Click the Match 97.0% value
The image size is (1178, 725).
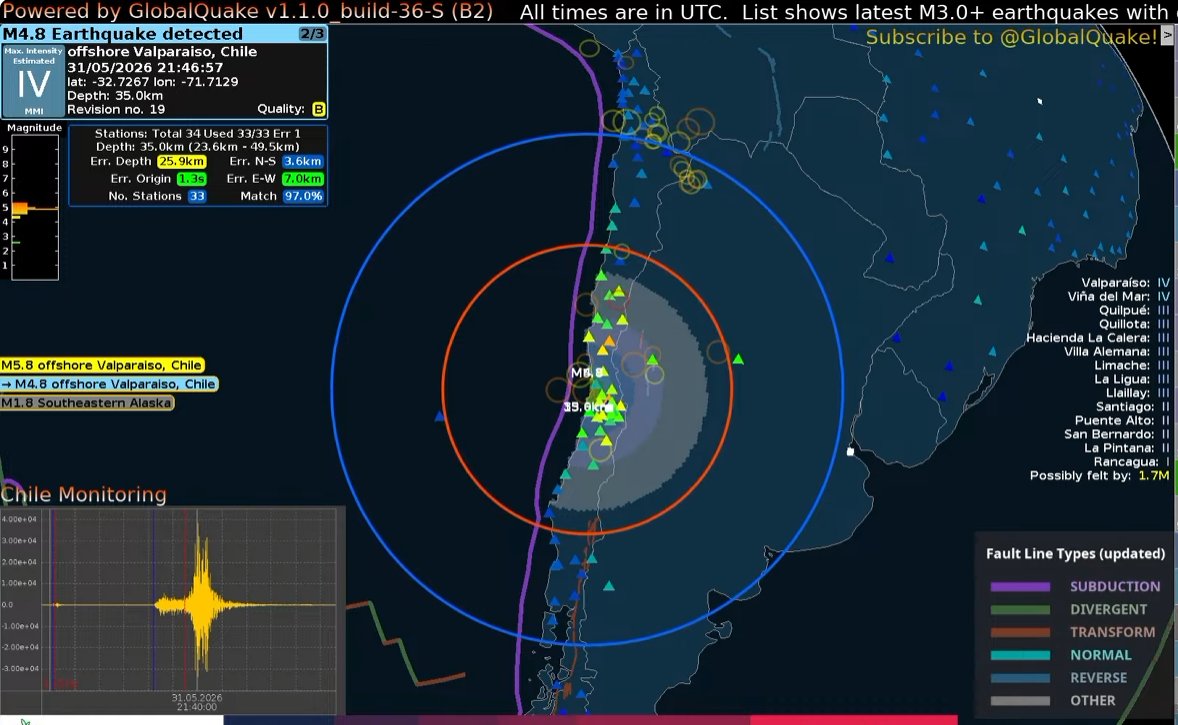click(303, 196)
